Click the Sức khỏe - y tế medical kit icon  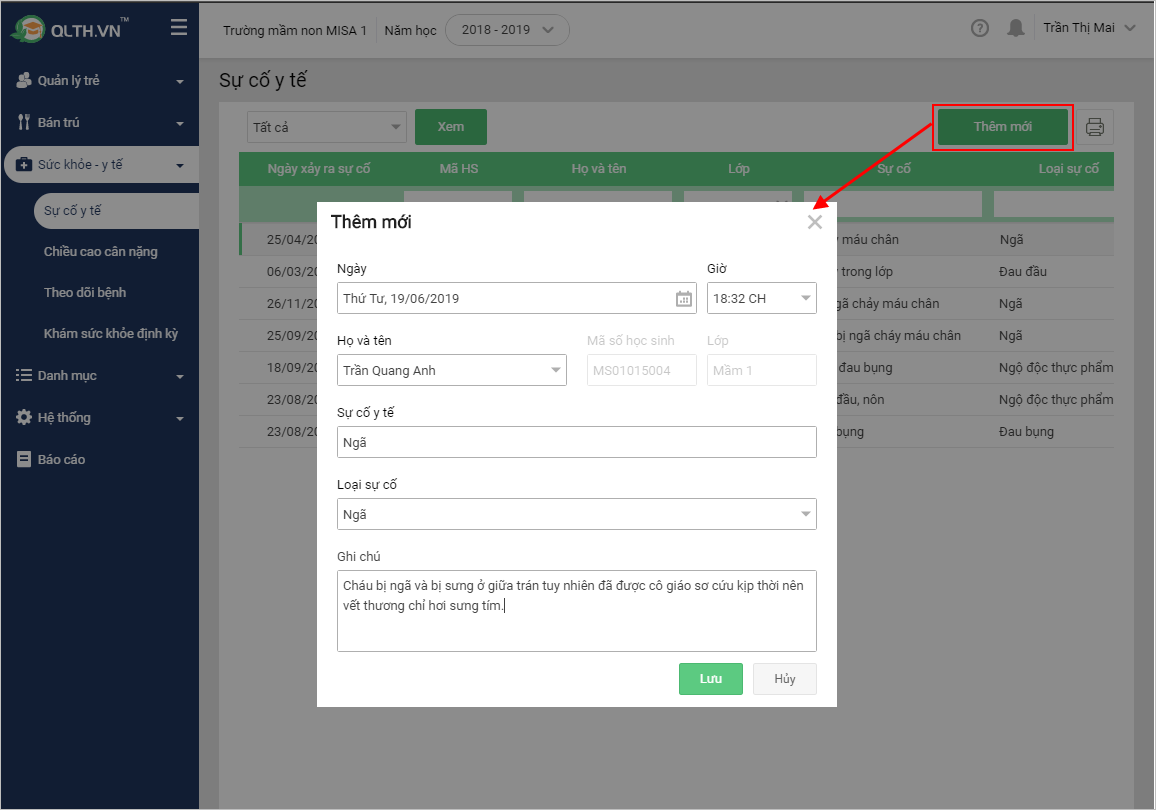coord(24,164)
